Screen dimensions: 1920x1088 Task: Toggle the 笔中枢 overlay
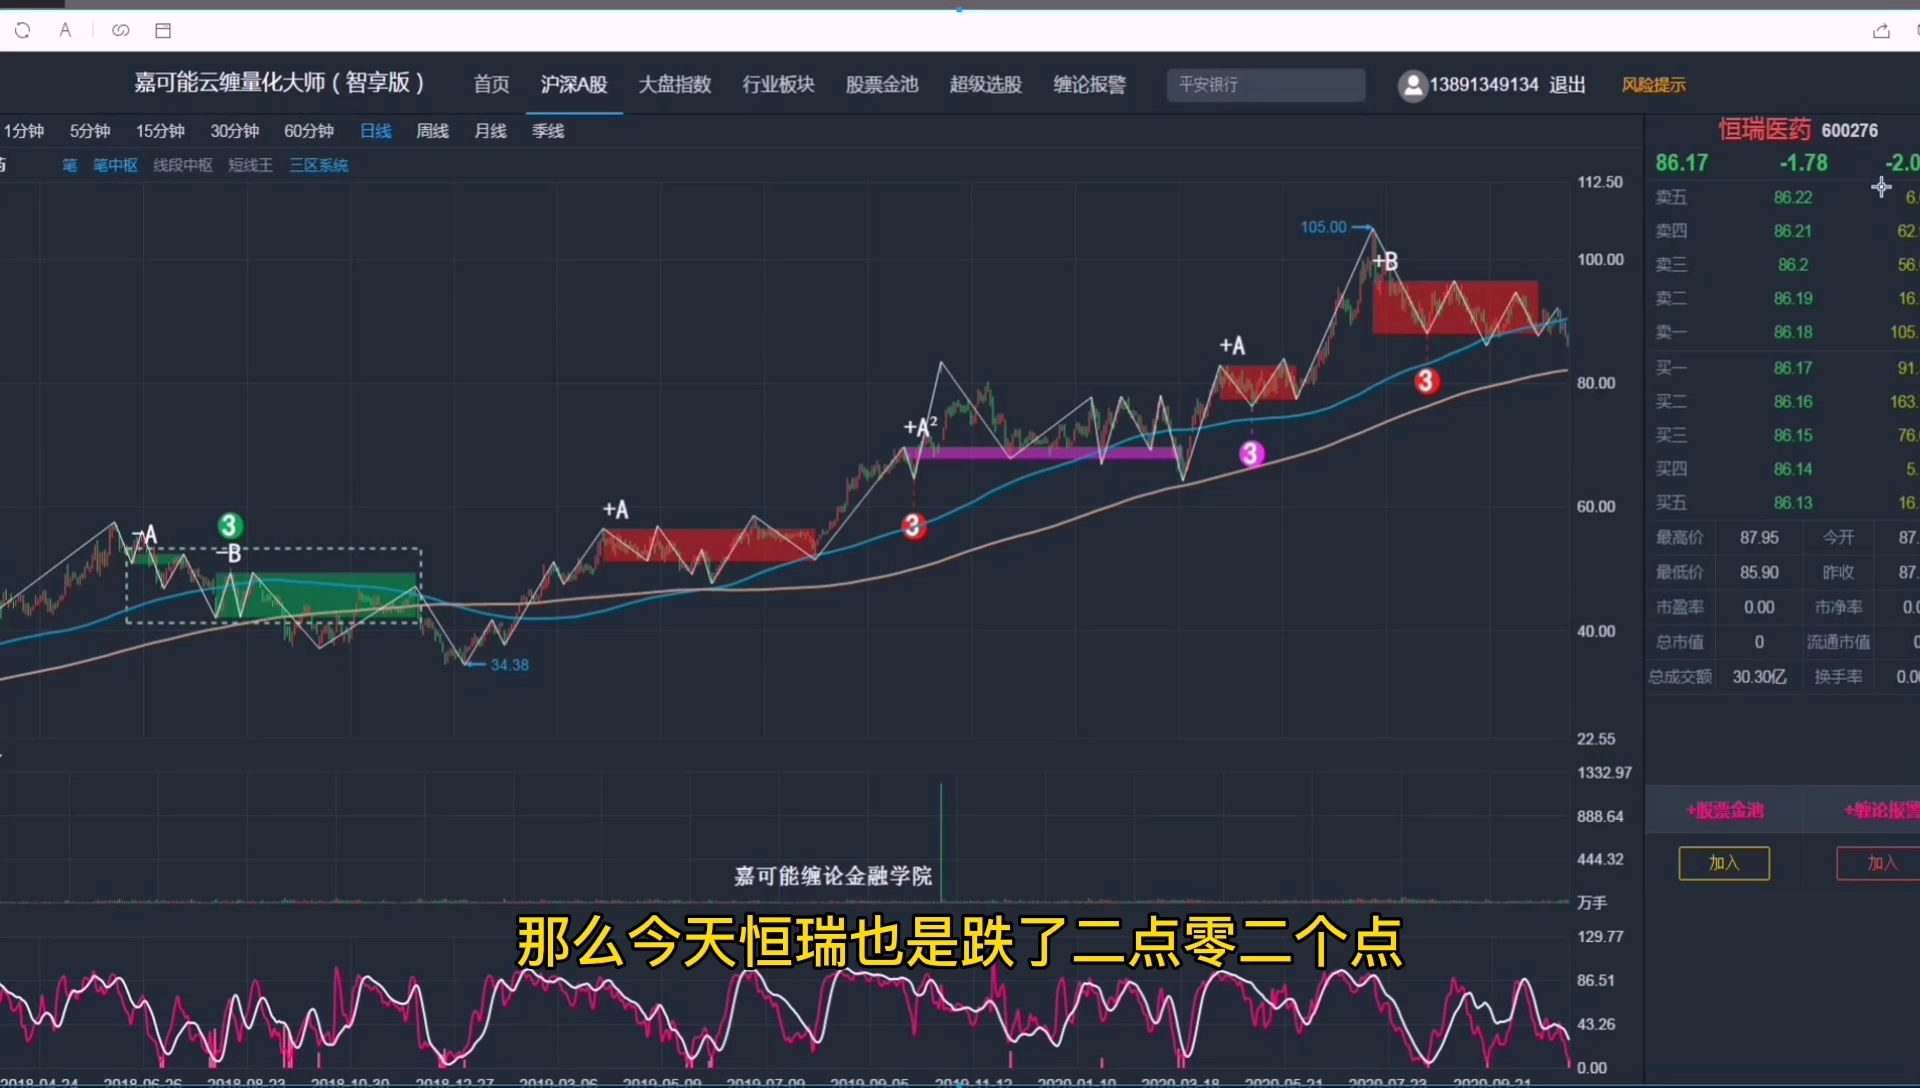pyautogui.click(x=115, y=165)
